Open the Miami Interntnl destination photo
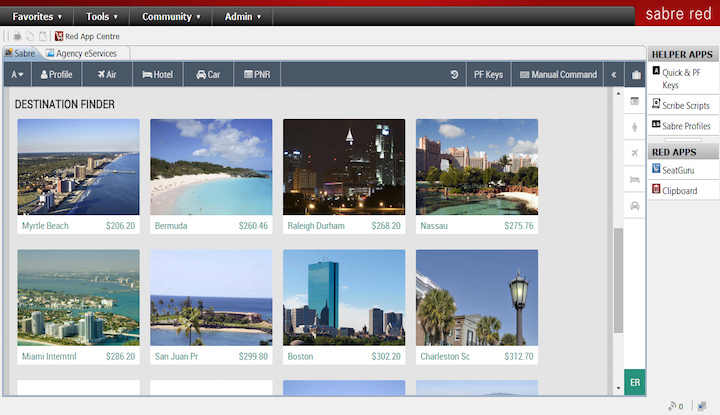Viewport: 720px width, 415px height. [x=79, y=297]
